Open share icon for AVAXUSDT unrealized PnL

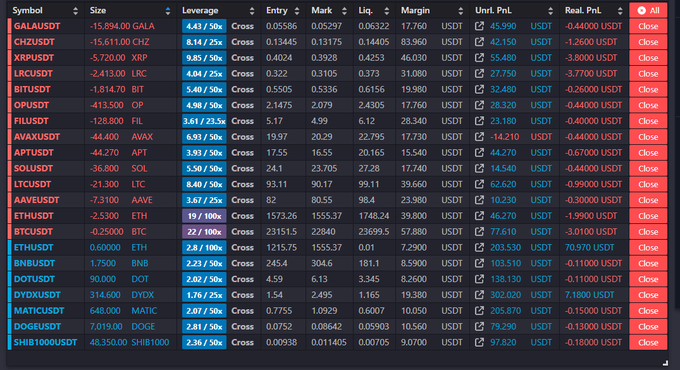pyautogui.click(x=479, y=137)
